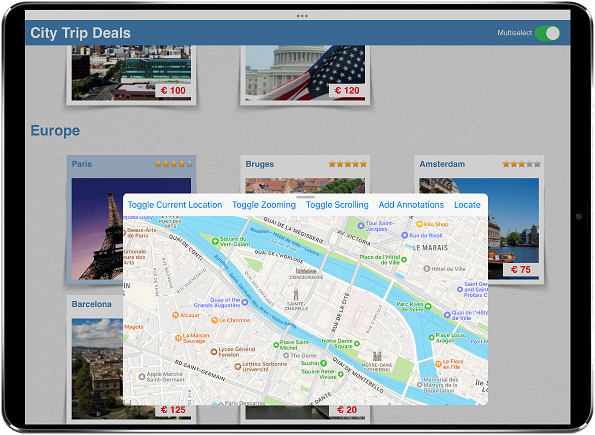This screenshot has height=435, width=595.
Task: Click Toggle Zooming in map popover
Action: pos(264,205)
